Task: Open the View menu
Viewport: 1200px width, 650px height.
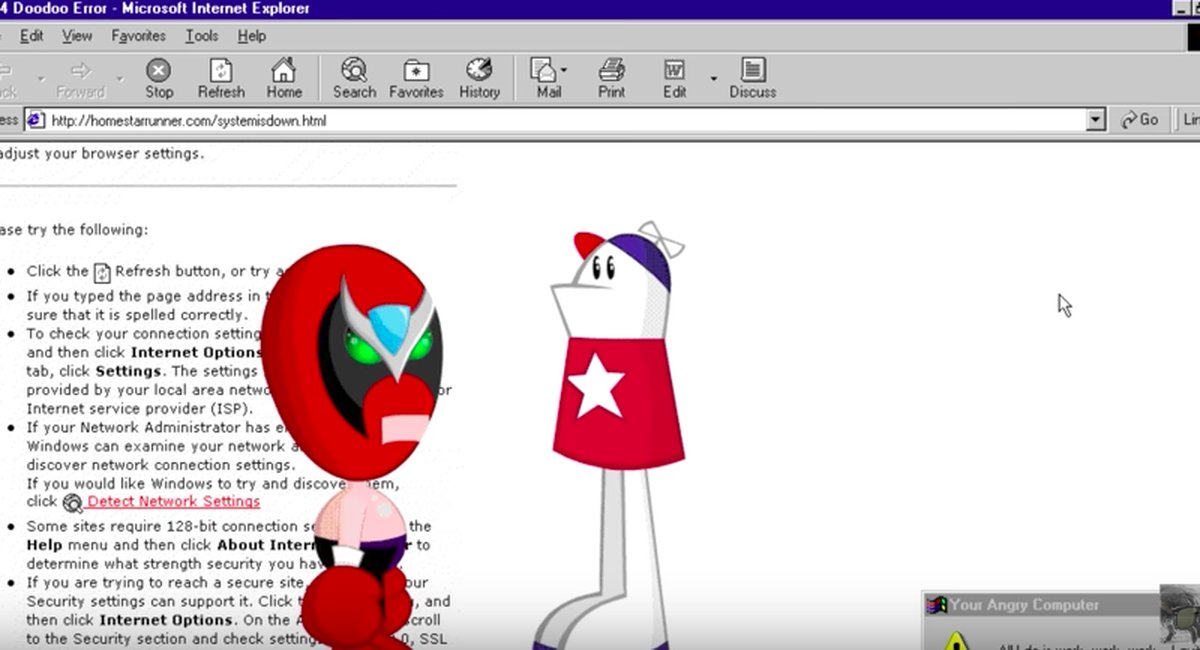Action: pyautogui.click(x=77, y=36)
